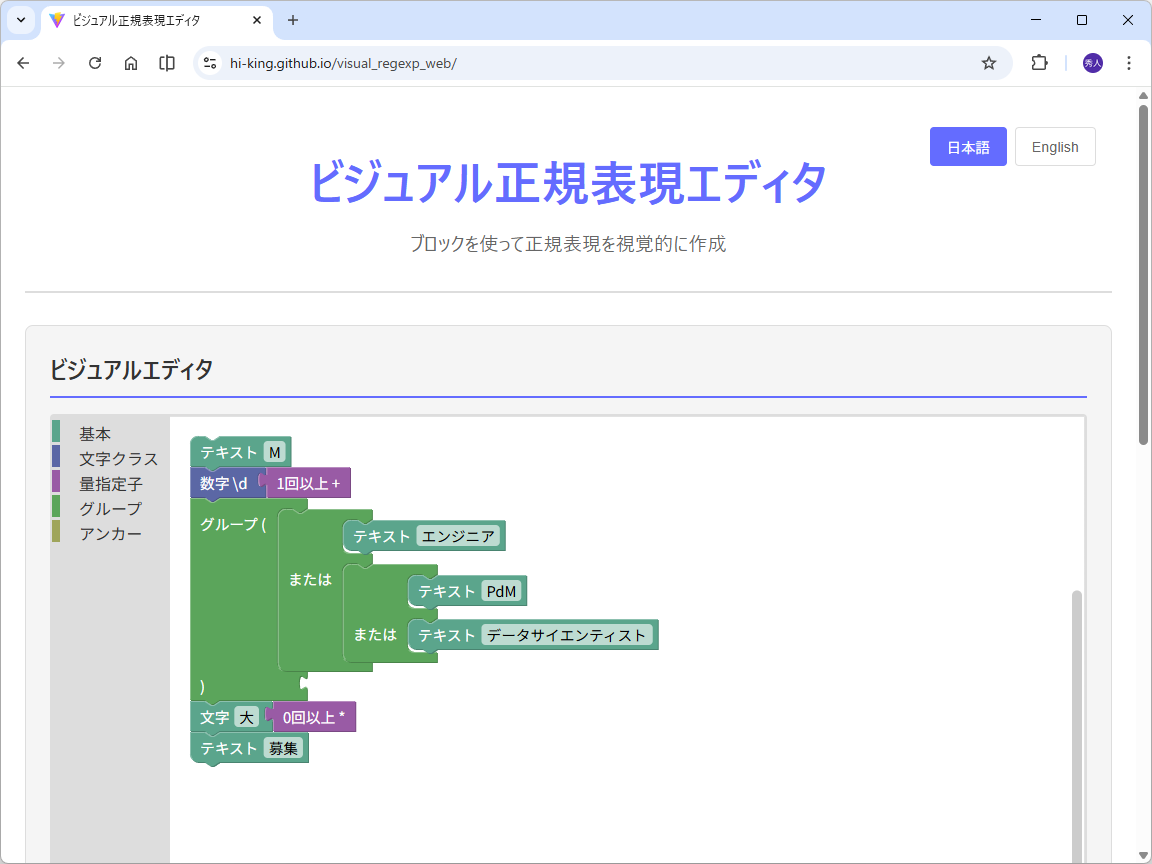Open the 0回以上 * quantifier dropdown

click(x=313, y=717)
